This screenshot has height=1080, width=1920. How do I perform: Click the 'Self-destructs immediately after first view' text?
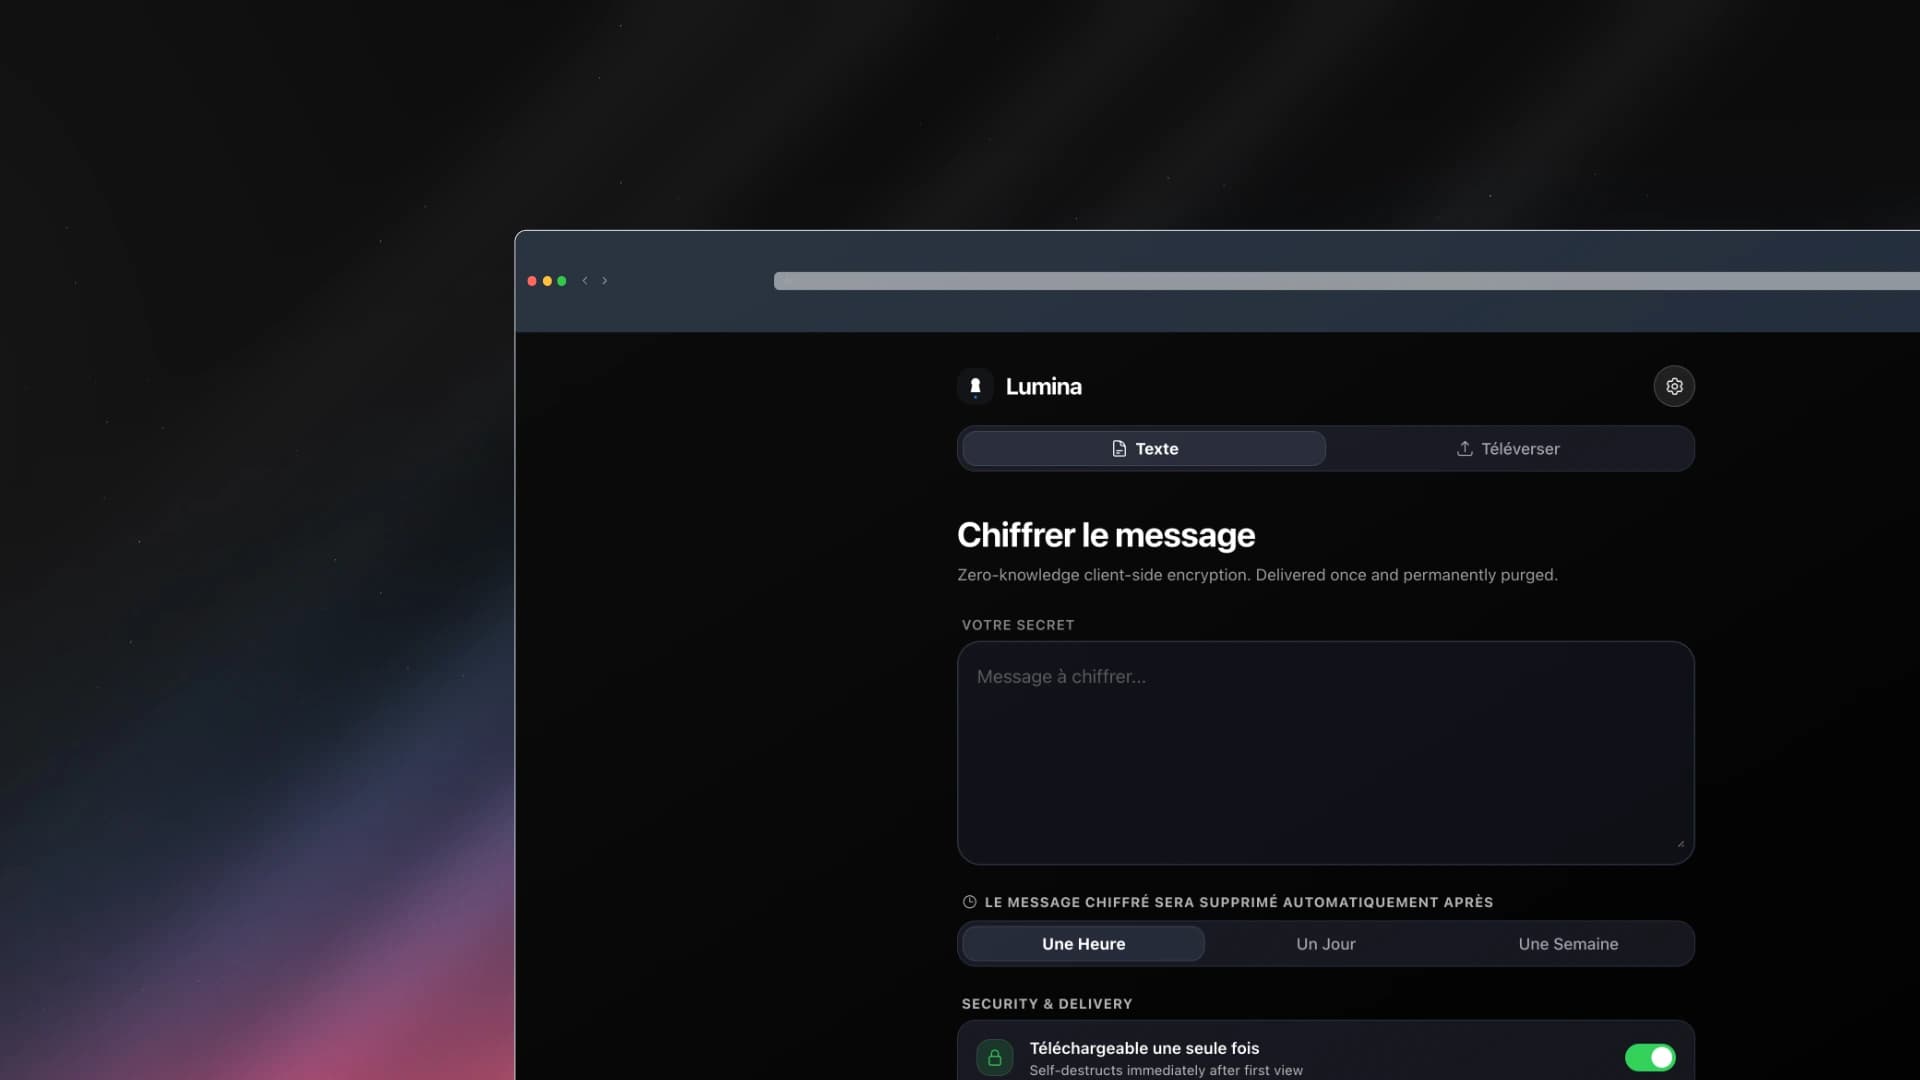(1166, 1070)
